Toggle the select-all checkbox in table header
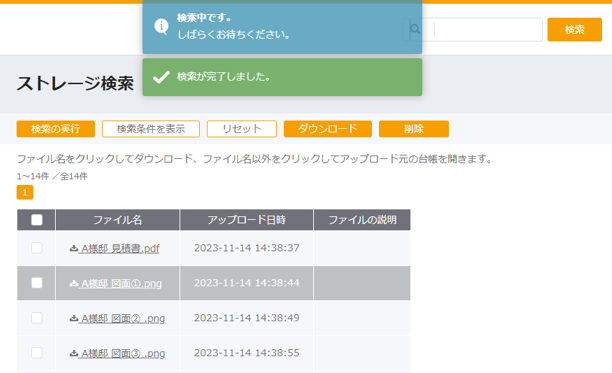This screenshot has width=612, height=373. tap(37, 220)
